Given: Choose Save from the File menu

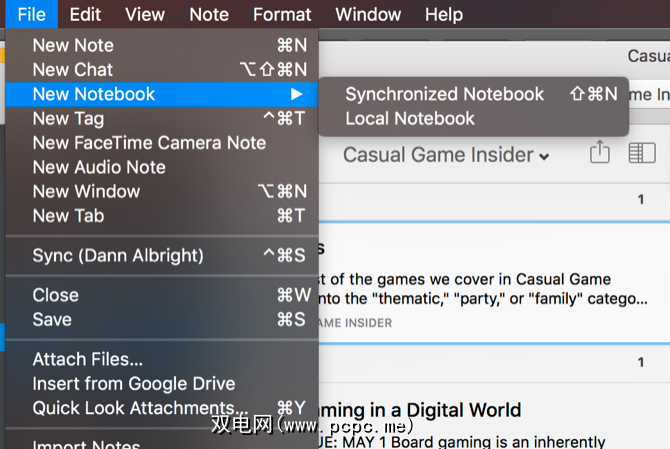Looking at the screenshot, I should [x=52, y=319].
